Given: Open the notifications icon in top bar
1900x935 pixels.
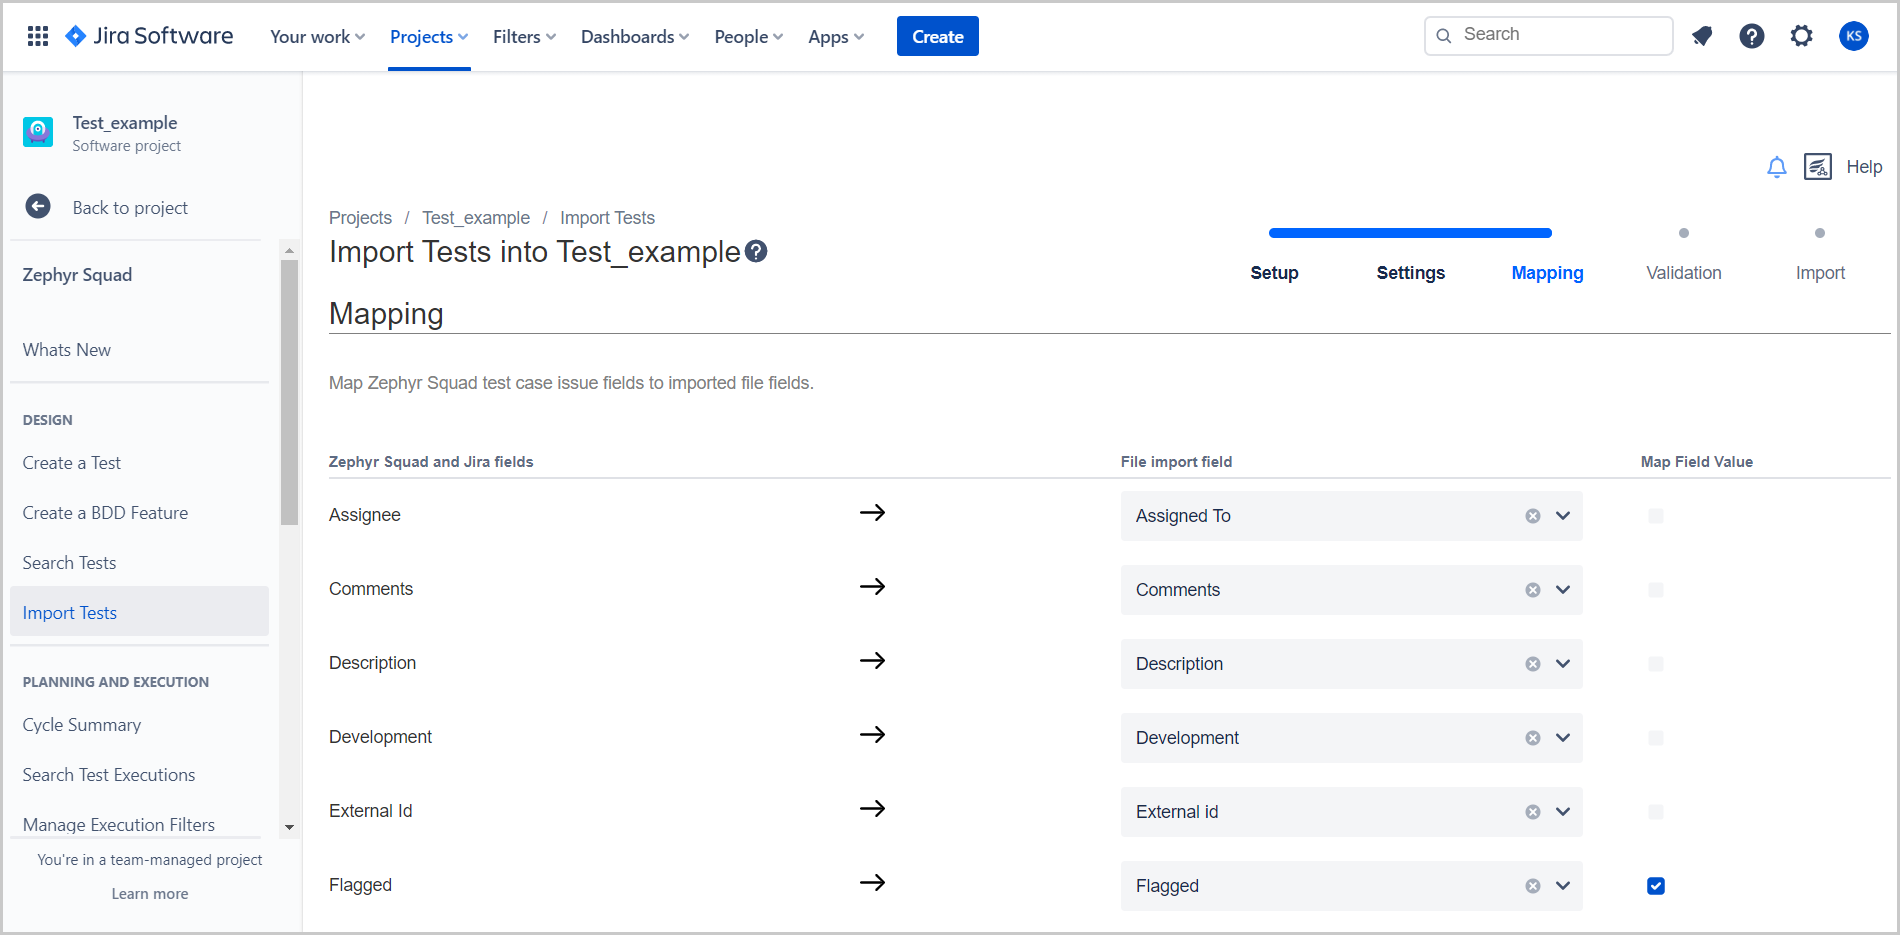Looking at the screenshot, I should coord(1702,36).
